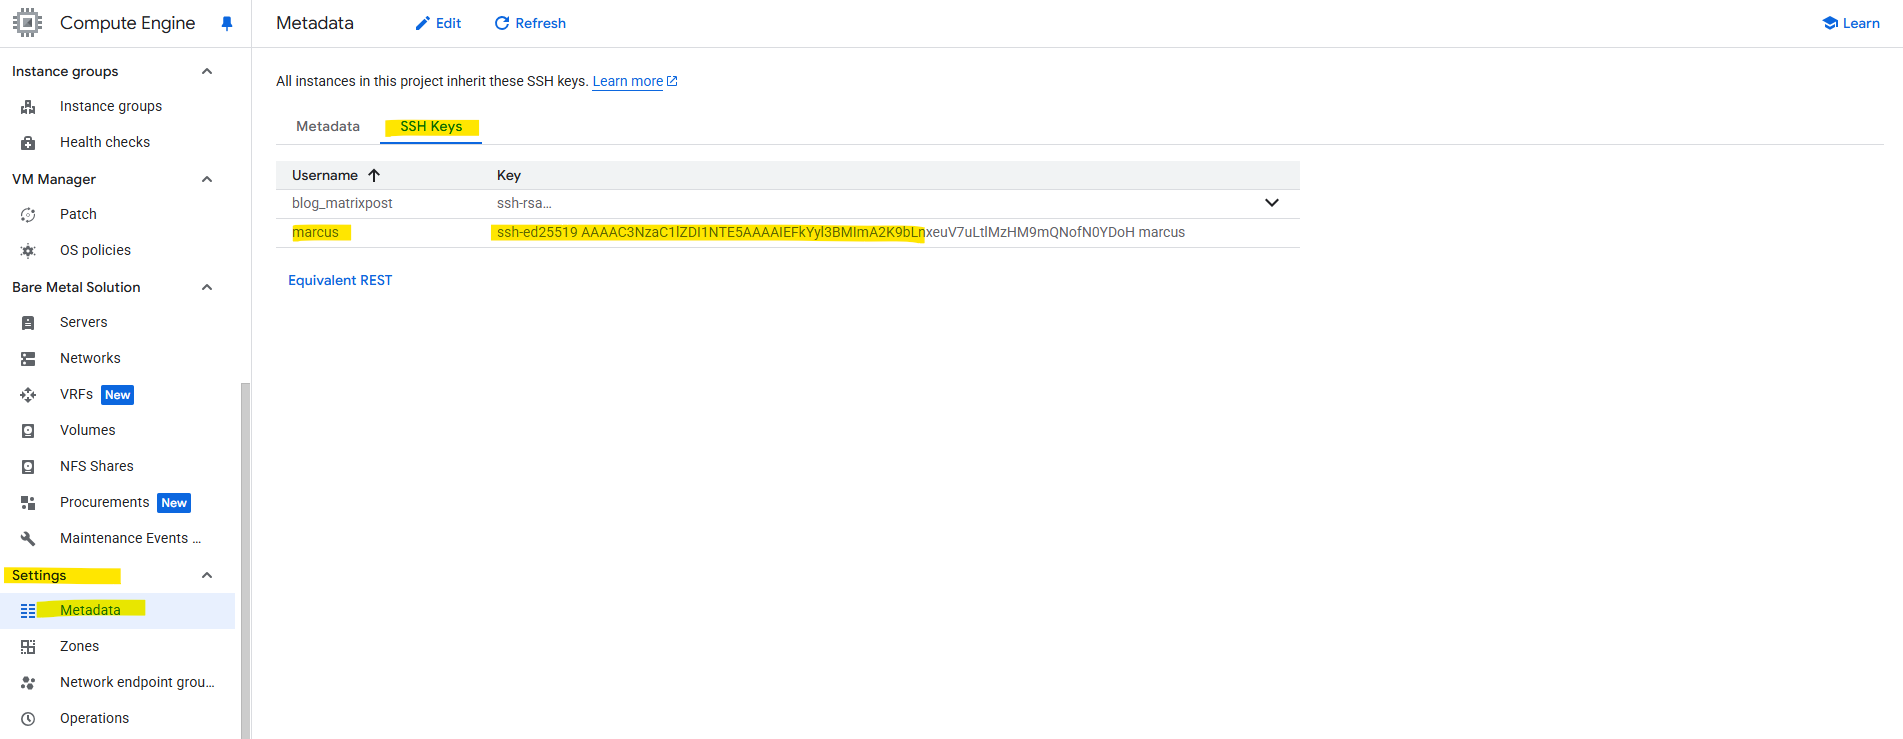Click the ssh-ed25519 key text for marcus
The width and height of the screenshot is (1903, 739).
pyautogui.click(x=841, y=232)
